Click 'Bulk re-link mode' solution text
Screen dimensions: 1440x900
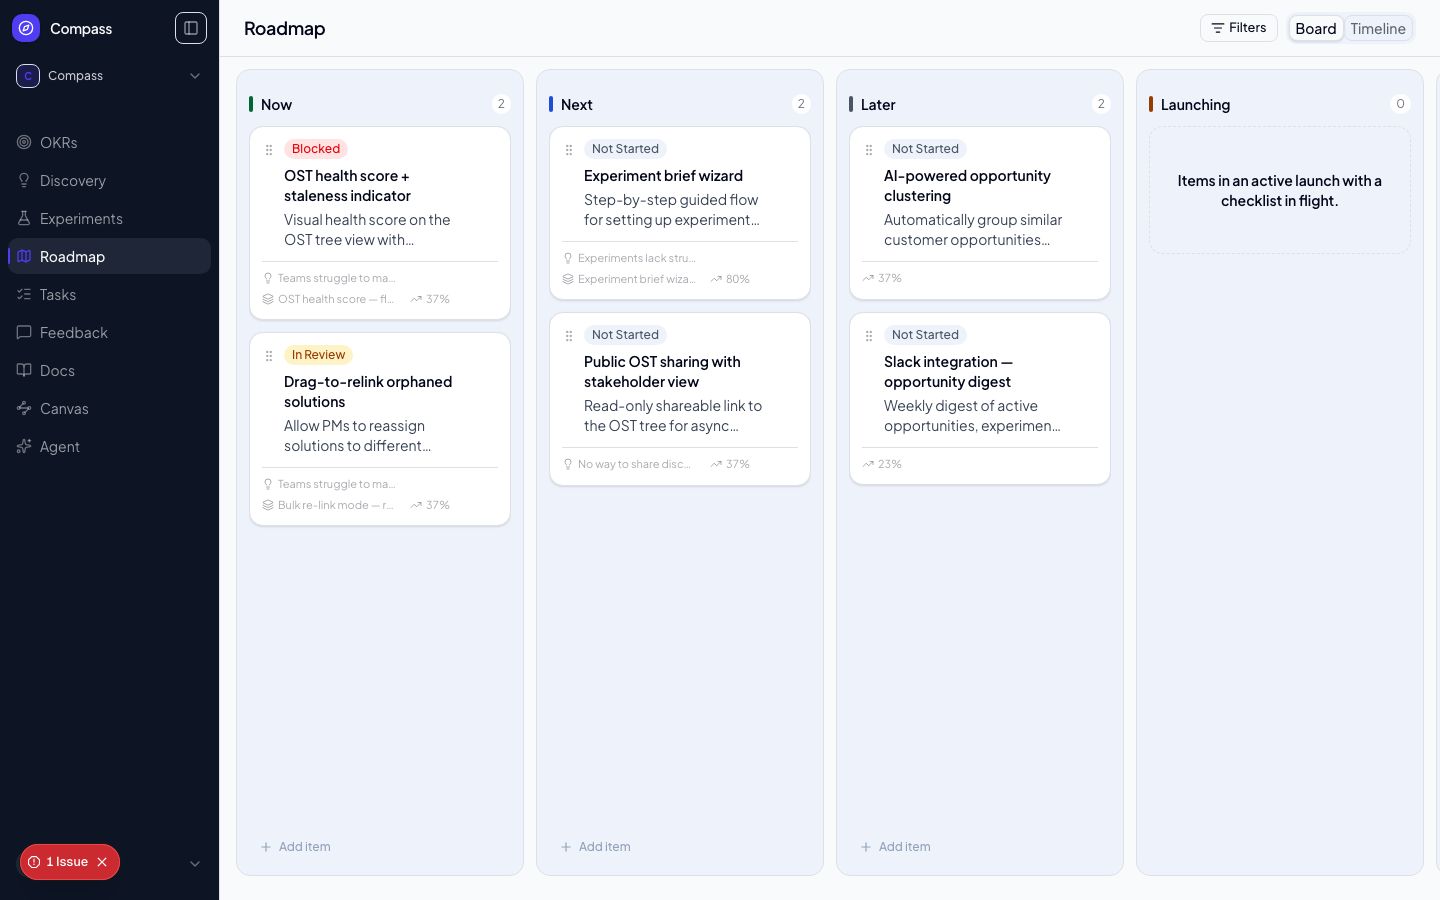[x=336, y=505]
